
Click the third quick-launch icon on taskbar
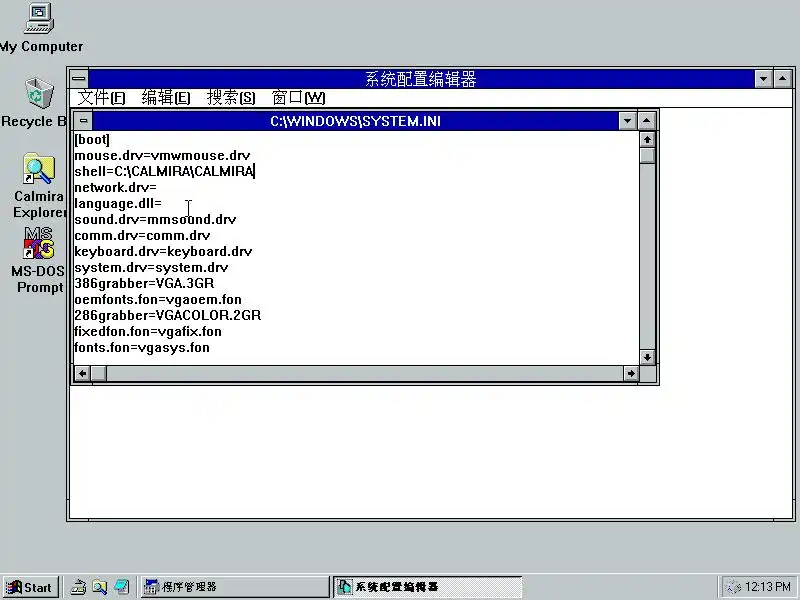[122, 587]
